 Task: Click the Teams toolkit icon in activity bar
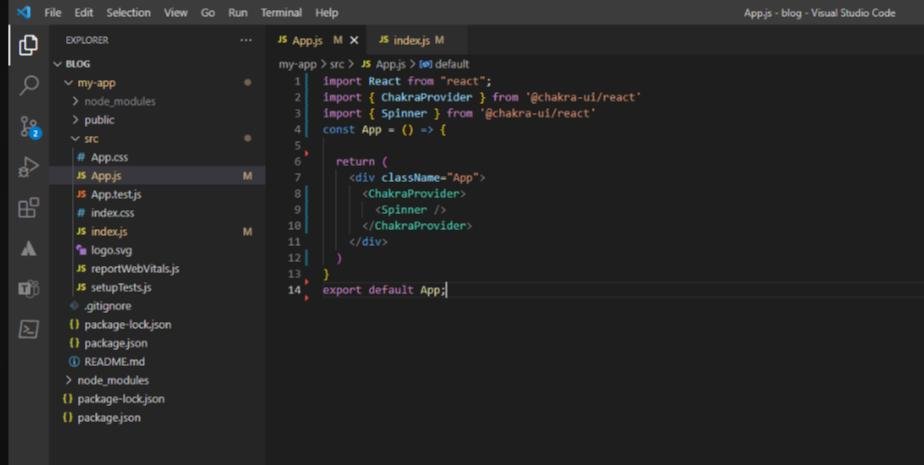click(28, 289)
